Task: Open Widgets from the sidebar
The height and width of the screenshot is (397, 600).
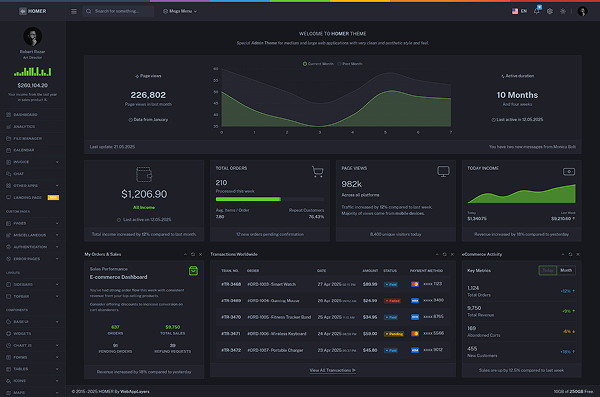Action: pyautogui.click(x=33, y=333)
